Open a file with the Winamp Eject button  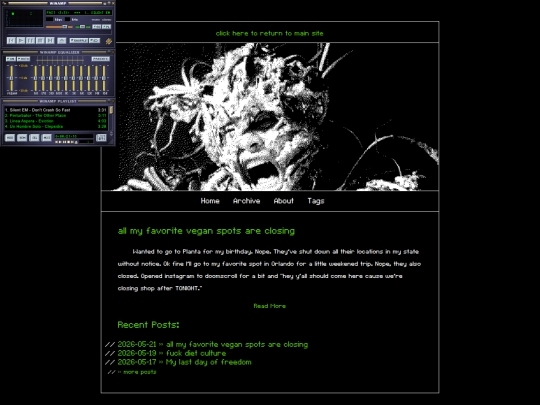(x=62, y=41)
